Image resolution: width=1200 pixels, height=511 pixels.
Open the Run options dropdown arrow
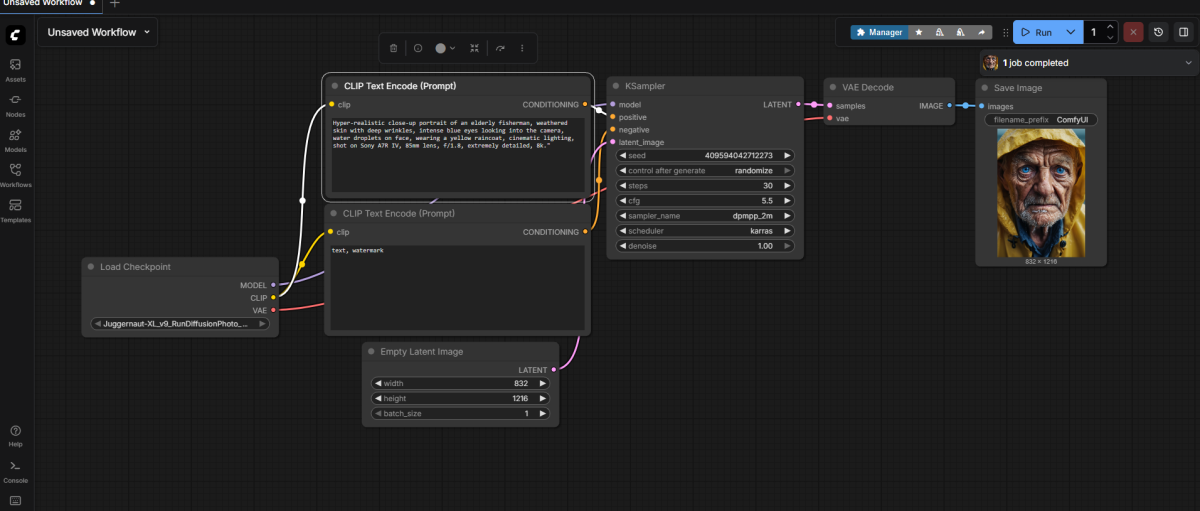pos(1070,32)
